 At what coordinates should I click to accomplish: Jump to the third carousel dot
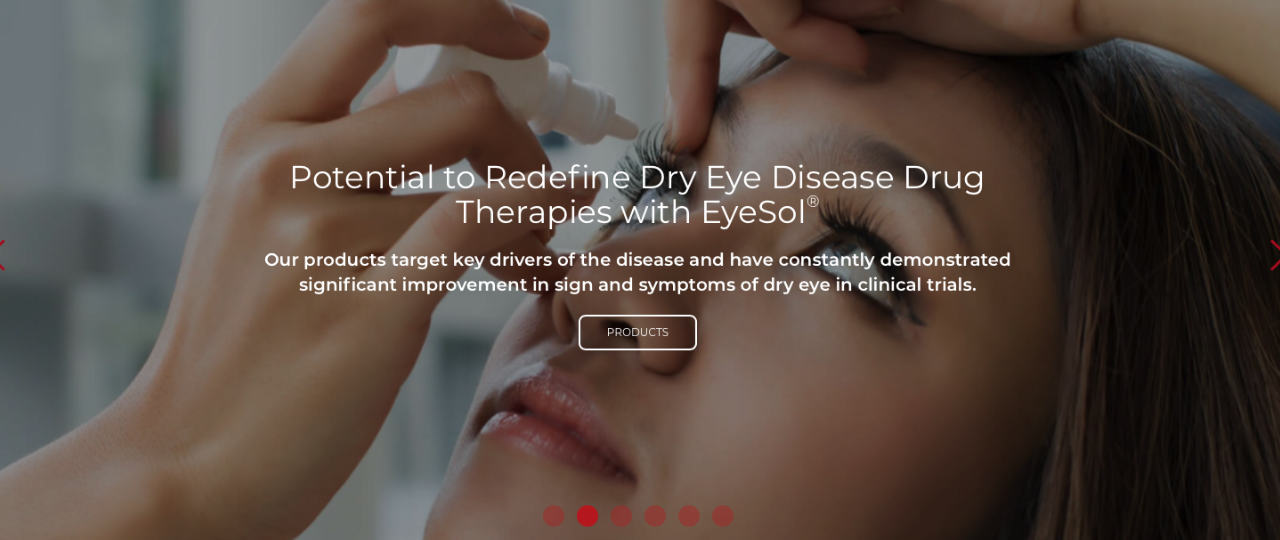pyautogui.click(x=621, y=516)
